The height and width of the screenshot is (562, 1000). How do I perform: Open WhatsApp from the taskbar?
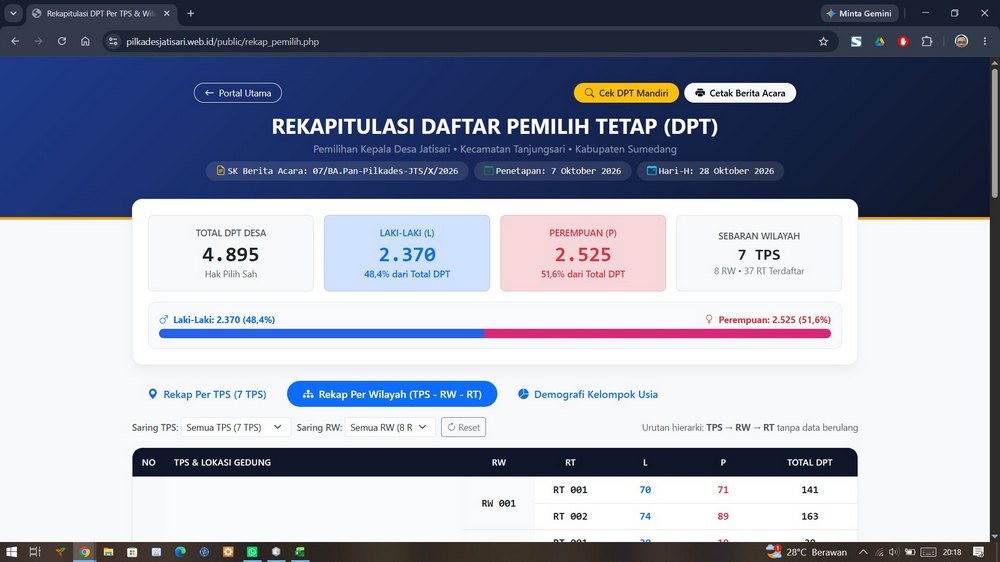pos(252,552)
